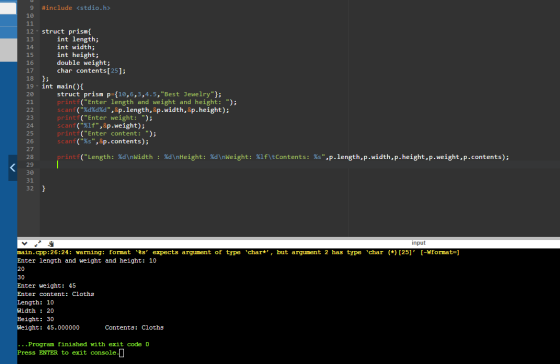
Task: Click the closing brace on line 32
Action: (x=44, y=189)
